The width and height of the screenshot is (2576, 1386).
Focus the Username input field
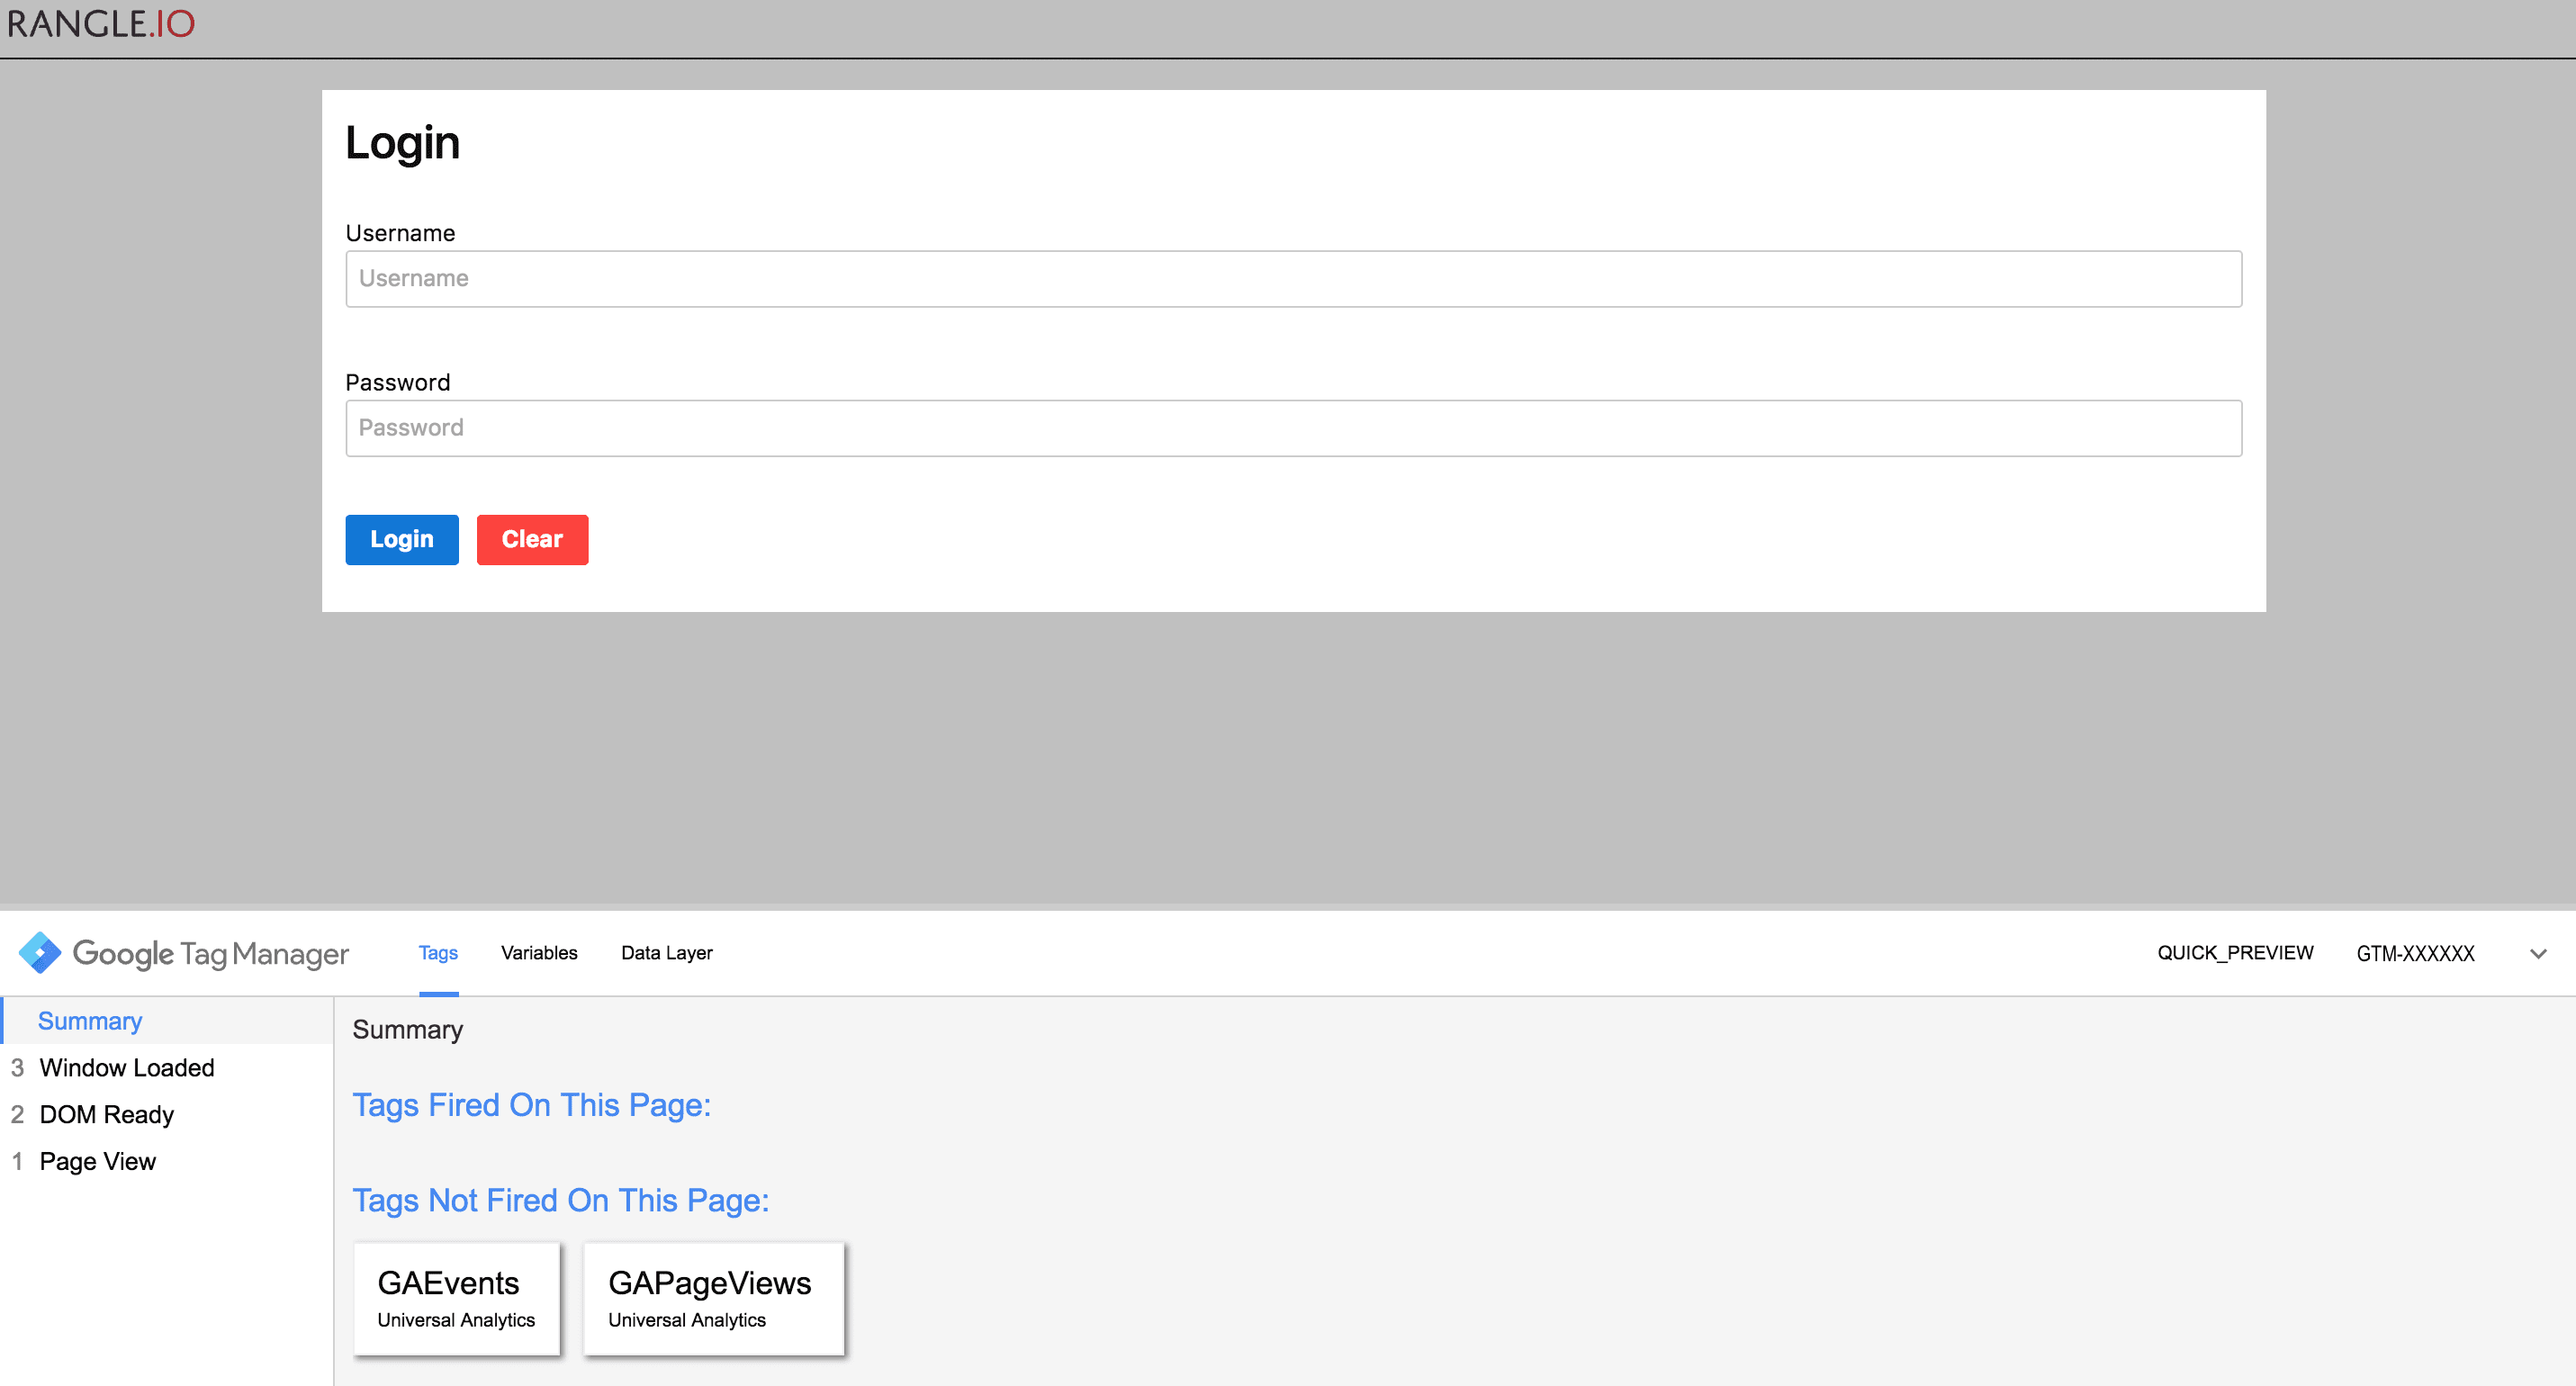pos(1294,279)
